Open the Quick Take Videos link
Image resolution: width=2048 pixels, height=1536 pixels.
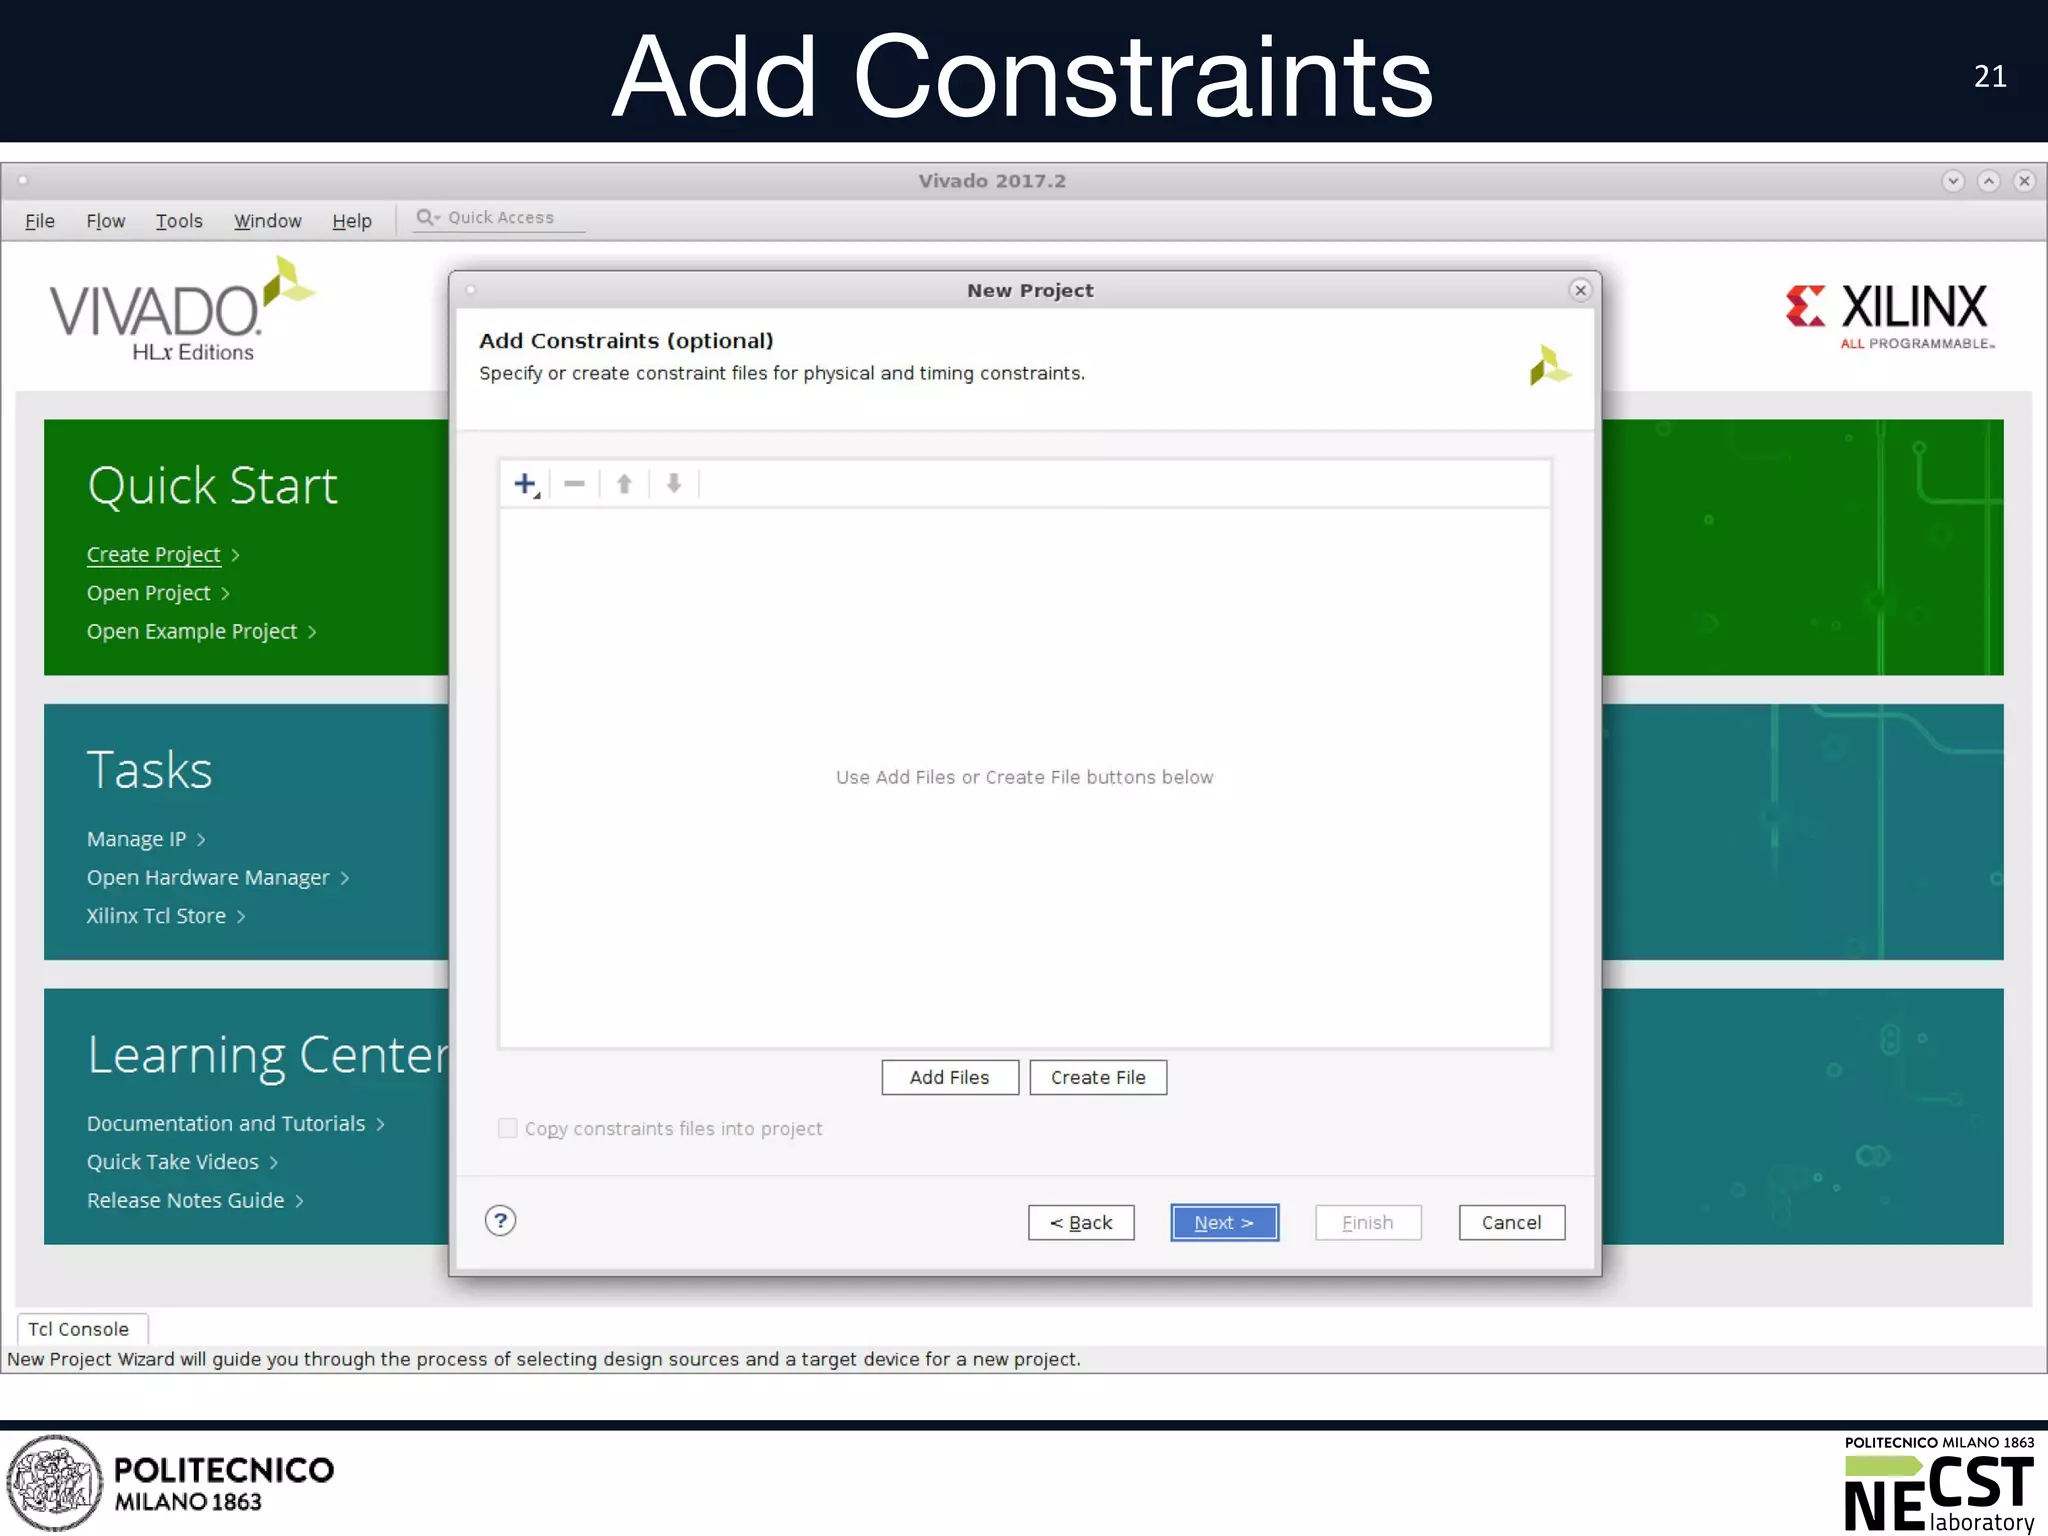coord(173,1162)
